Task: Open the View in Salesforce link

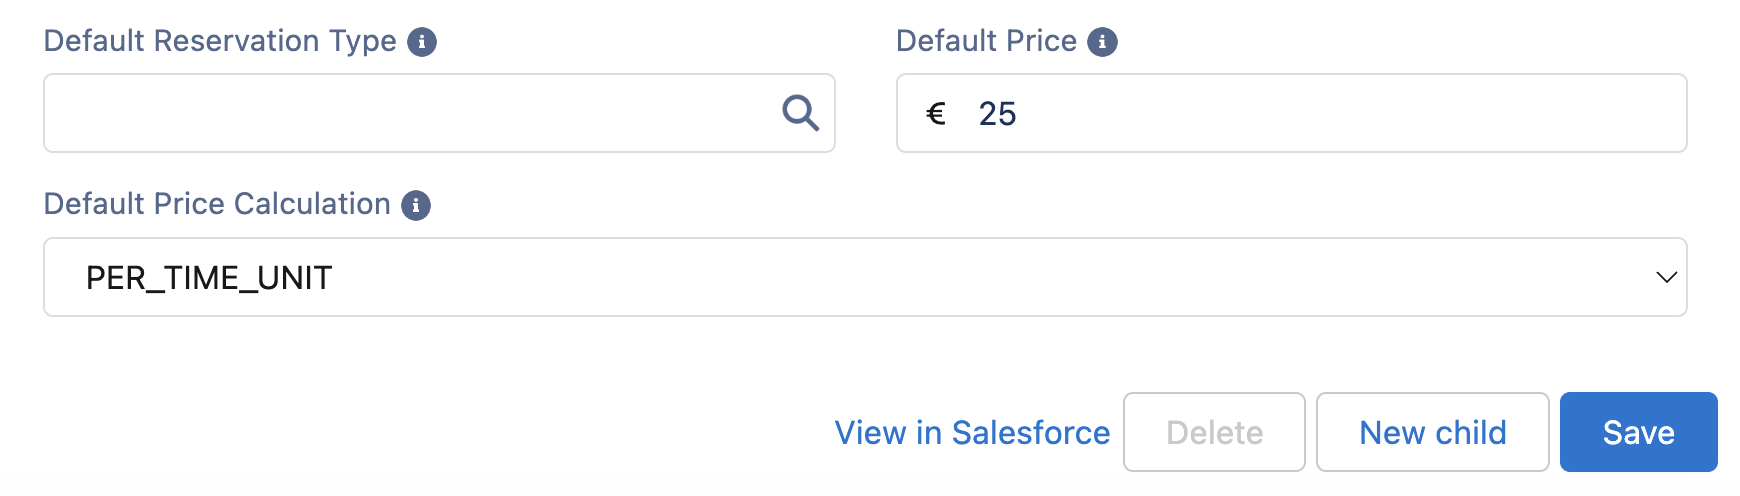Action: pos(972,433)
